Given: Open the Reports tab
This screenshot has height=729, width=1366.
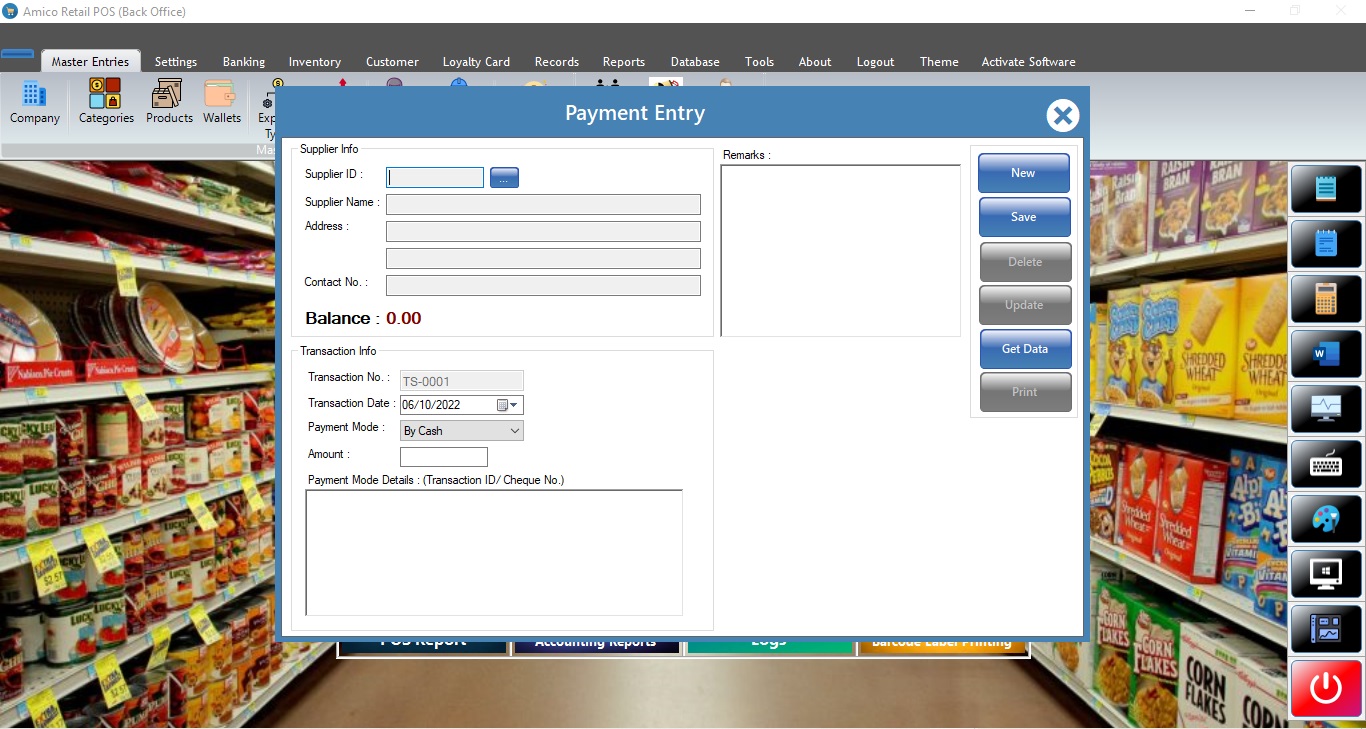Looking at the screenshot, I should click(x=623, y=62).
